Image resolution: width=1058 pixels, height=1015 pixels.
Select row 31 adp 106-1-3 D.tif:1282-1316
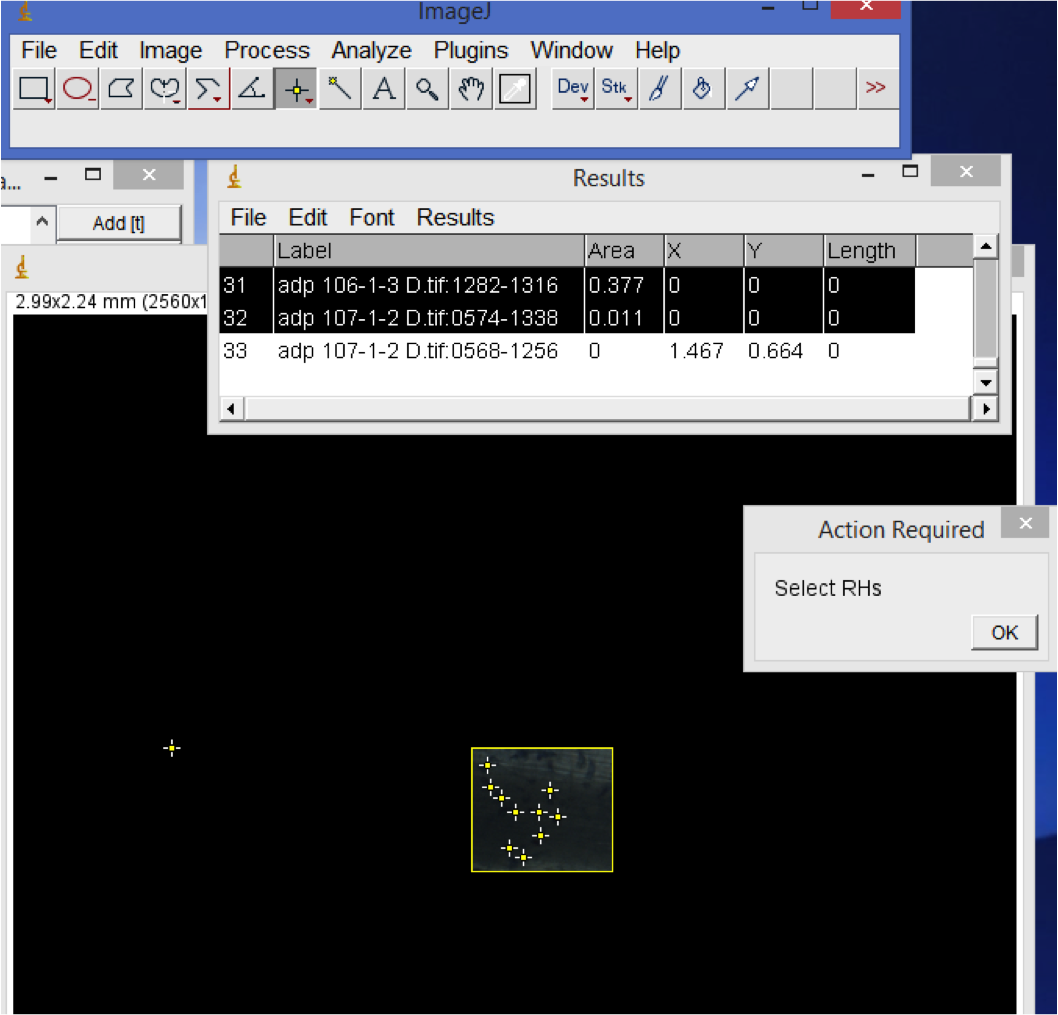[x=567, y=285]
